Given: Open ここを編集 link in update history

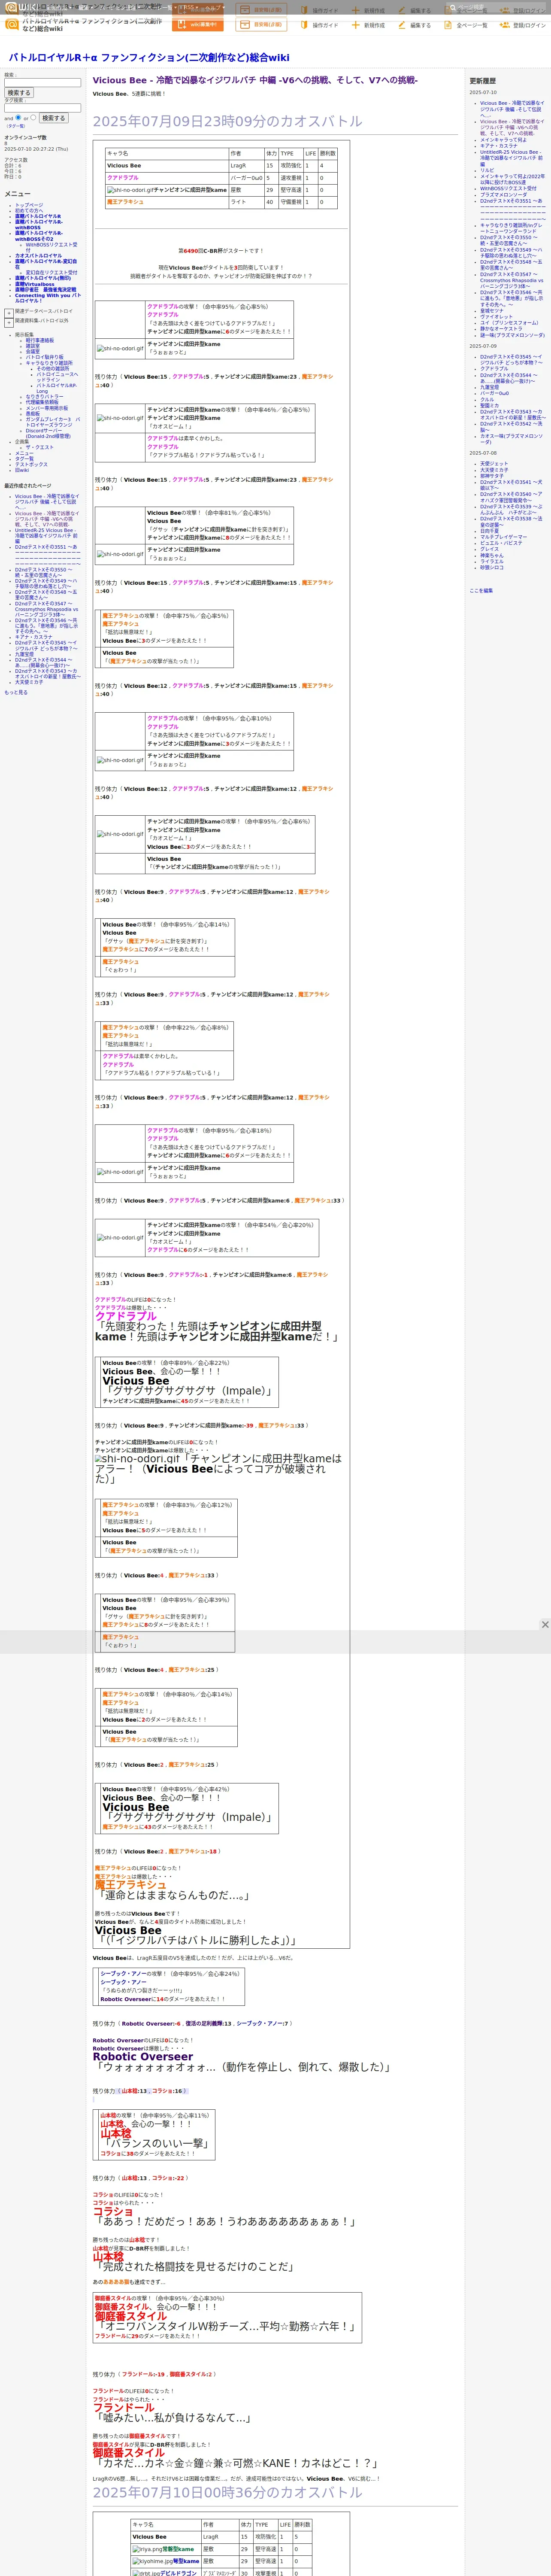Looking at the screenshot, I should 481,591.
